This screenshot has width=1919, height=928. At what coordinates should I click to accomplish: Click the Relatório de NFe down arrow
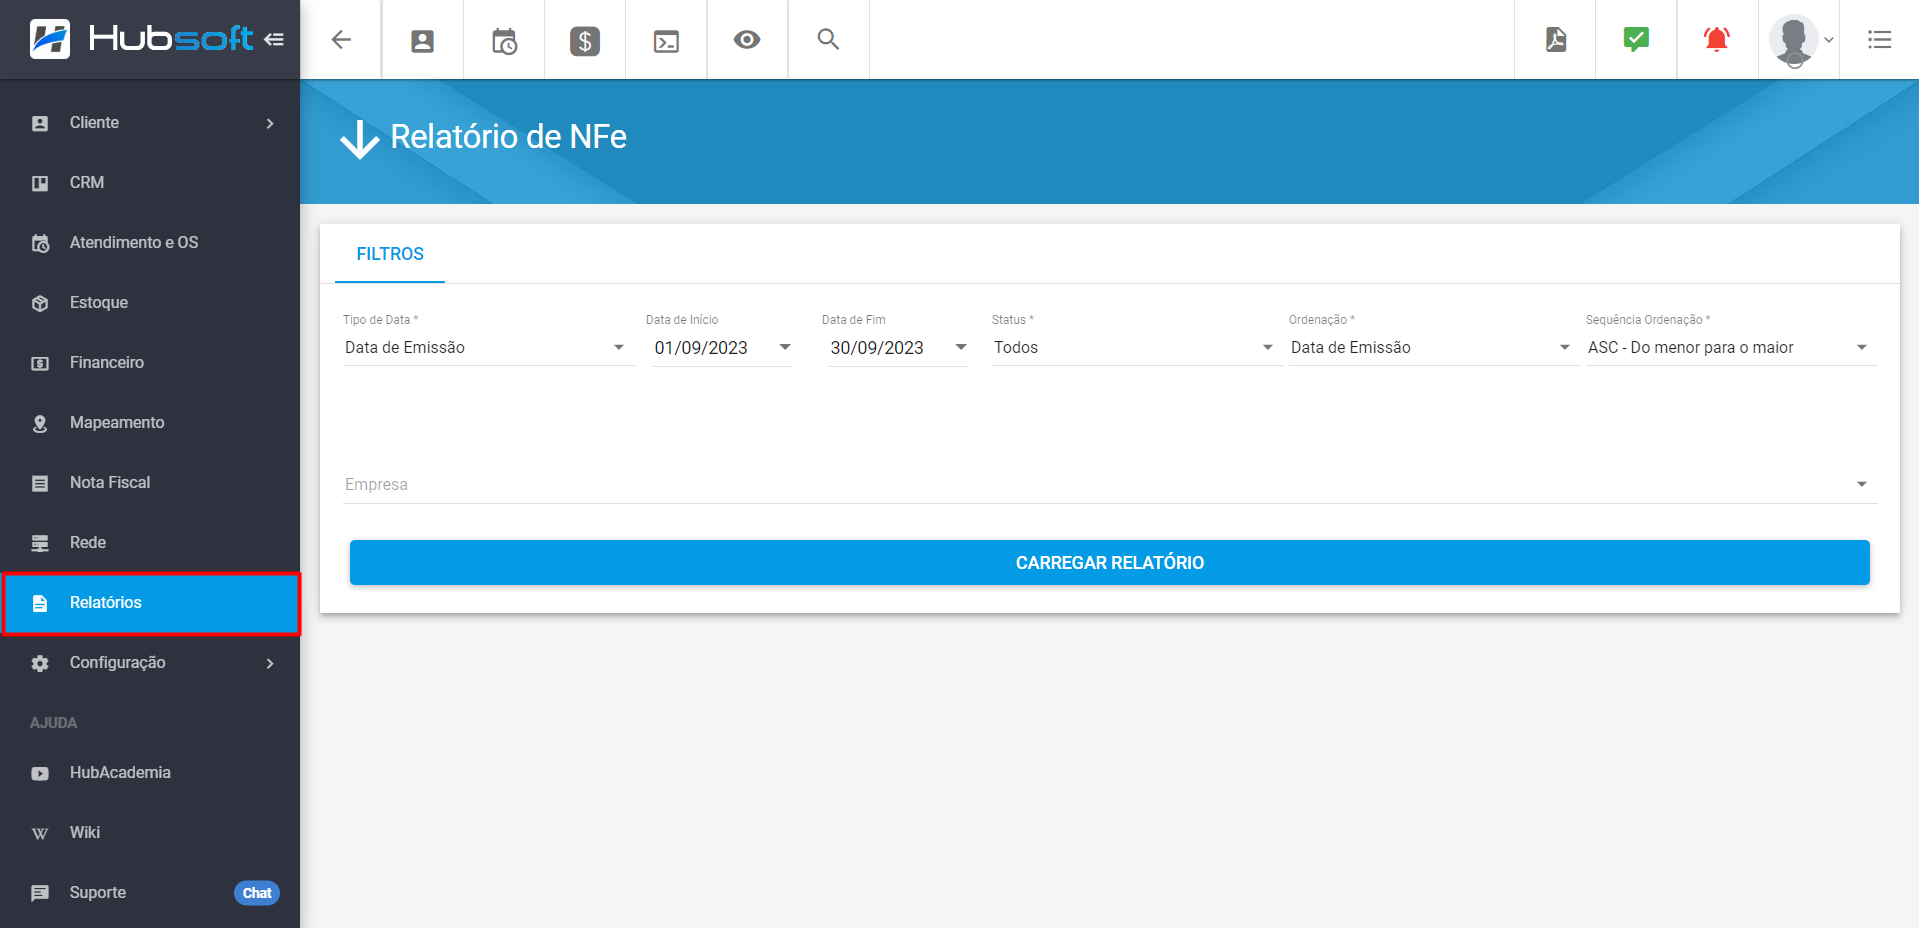coord(360,140)
